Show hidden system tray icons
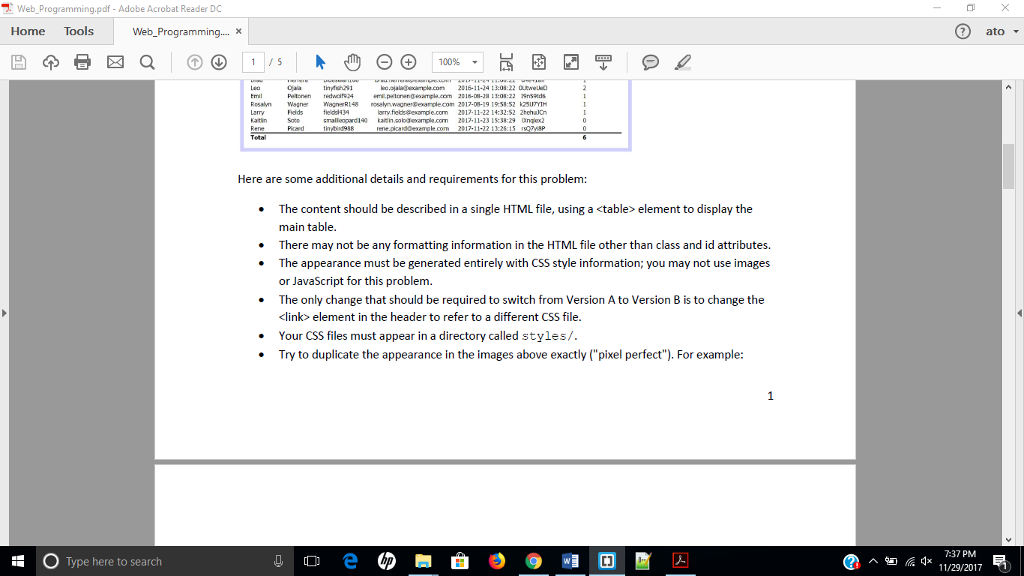This screenshot has height=576, width=1024. pos(873,561)
